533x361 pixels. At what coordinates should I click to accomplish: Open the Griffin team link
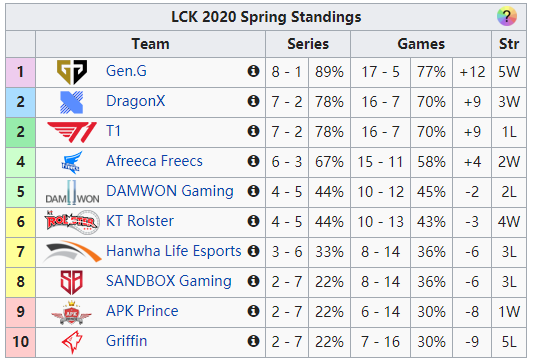click(126, 341)
